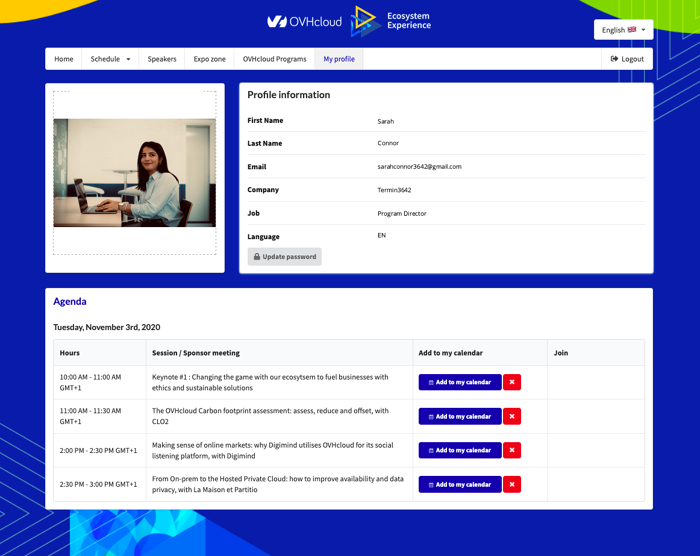Open the Expo zone page
700x556 pixels.
(210, 59)
